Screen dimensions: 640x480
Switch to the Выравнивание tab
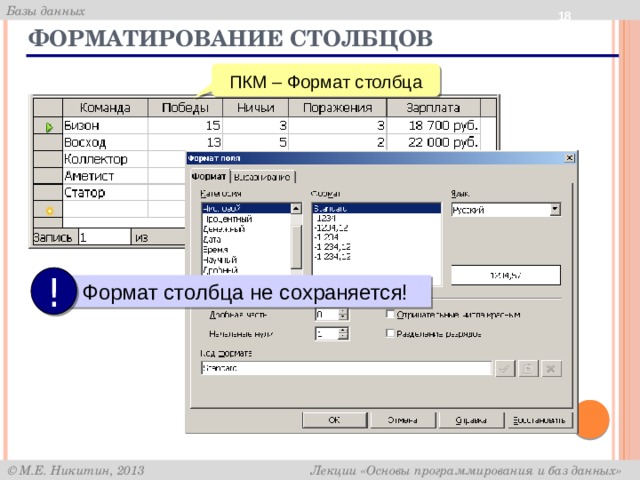[262, 177]
